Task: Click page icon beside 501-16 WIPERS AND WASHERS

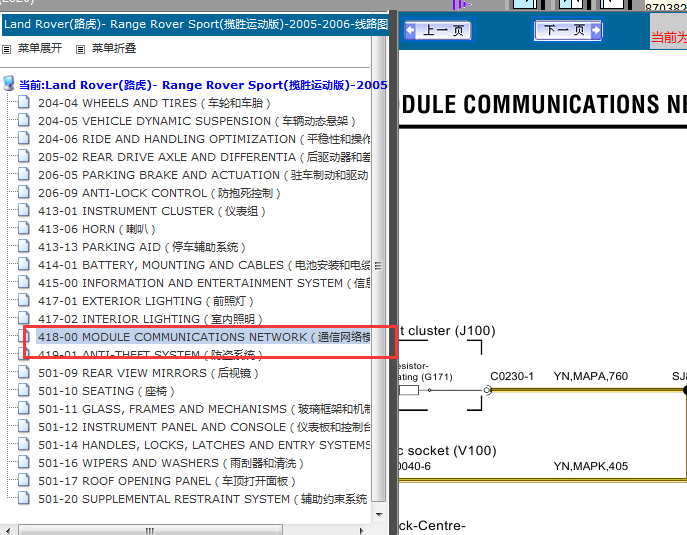Action: point(24,462)
